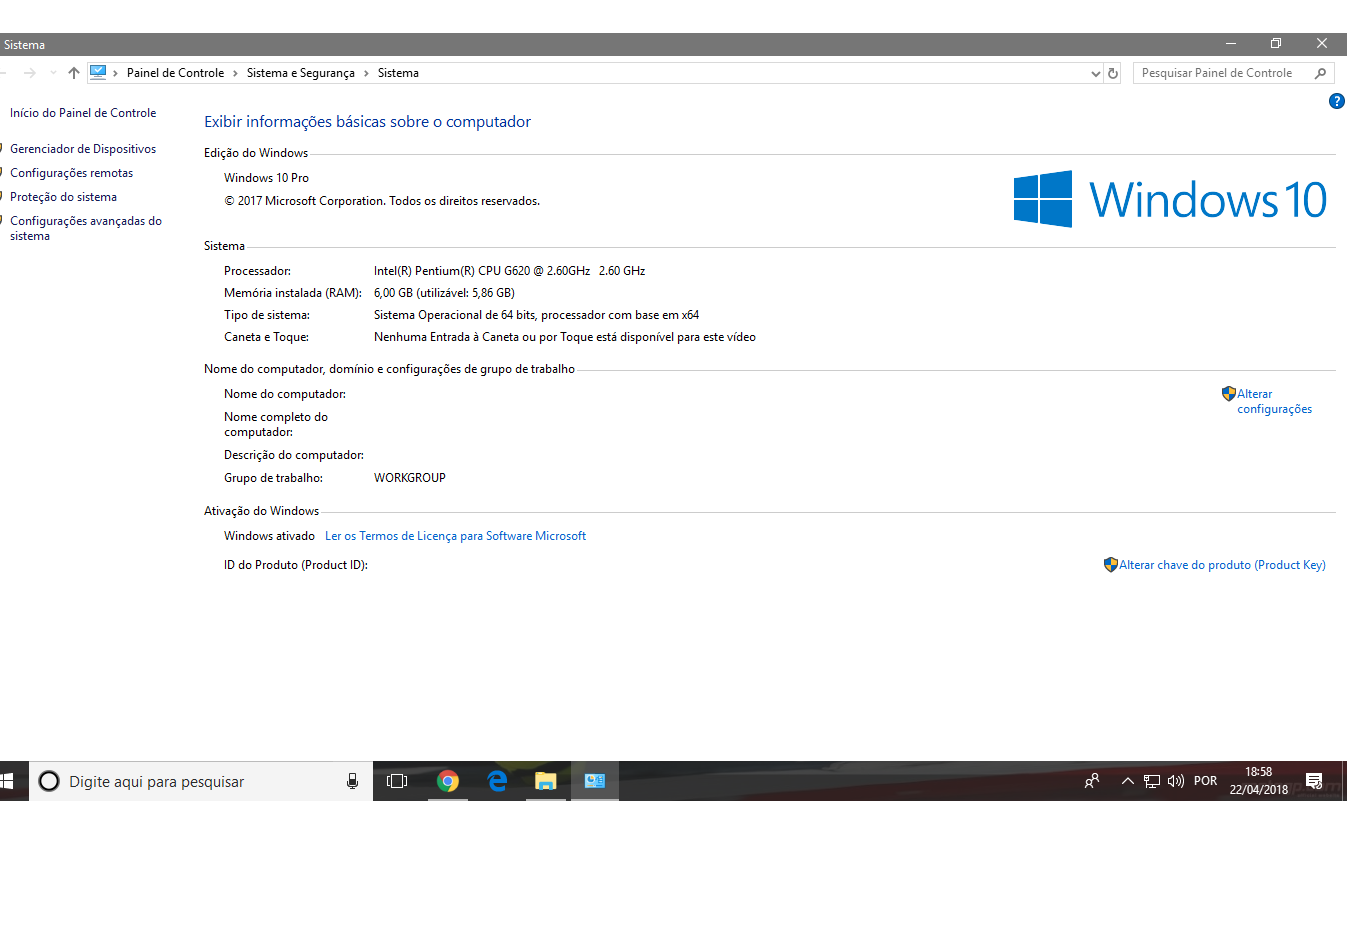Open the volume speaker icon
Screen dimensions: 1366x933
pos(1176,781)
